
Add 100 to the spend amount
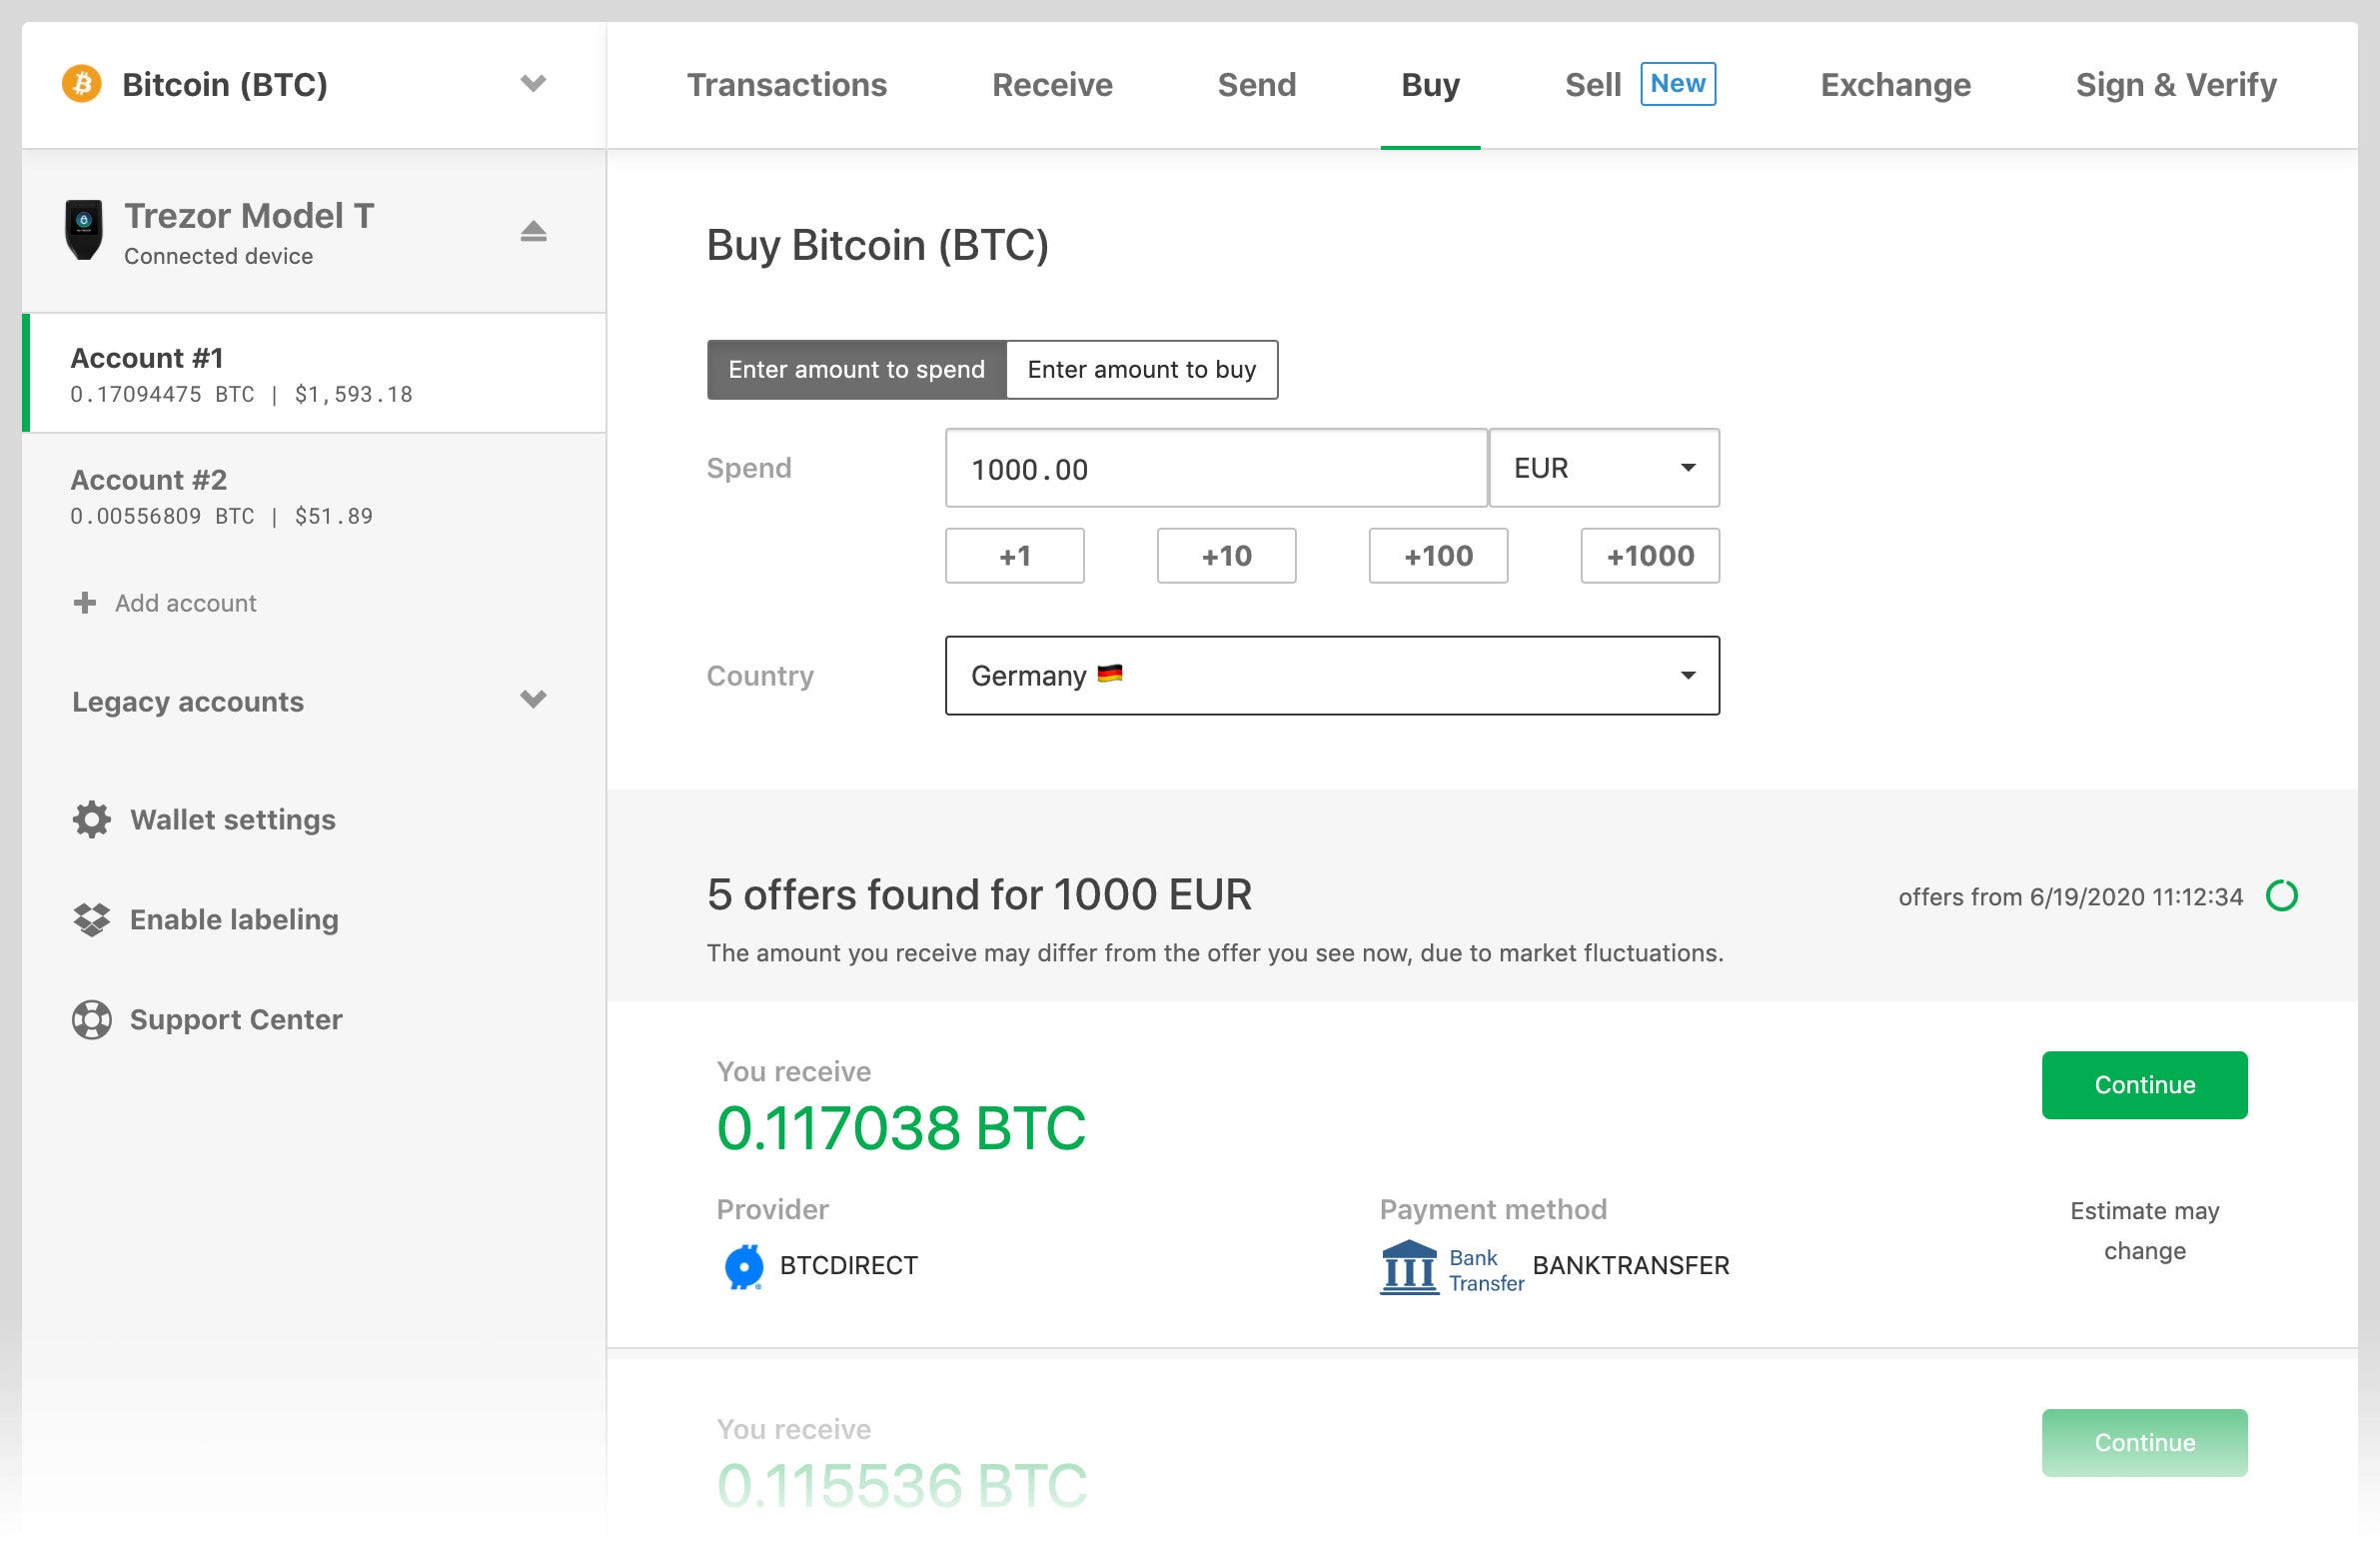pos(1438,556)
